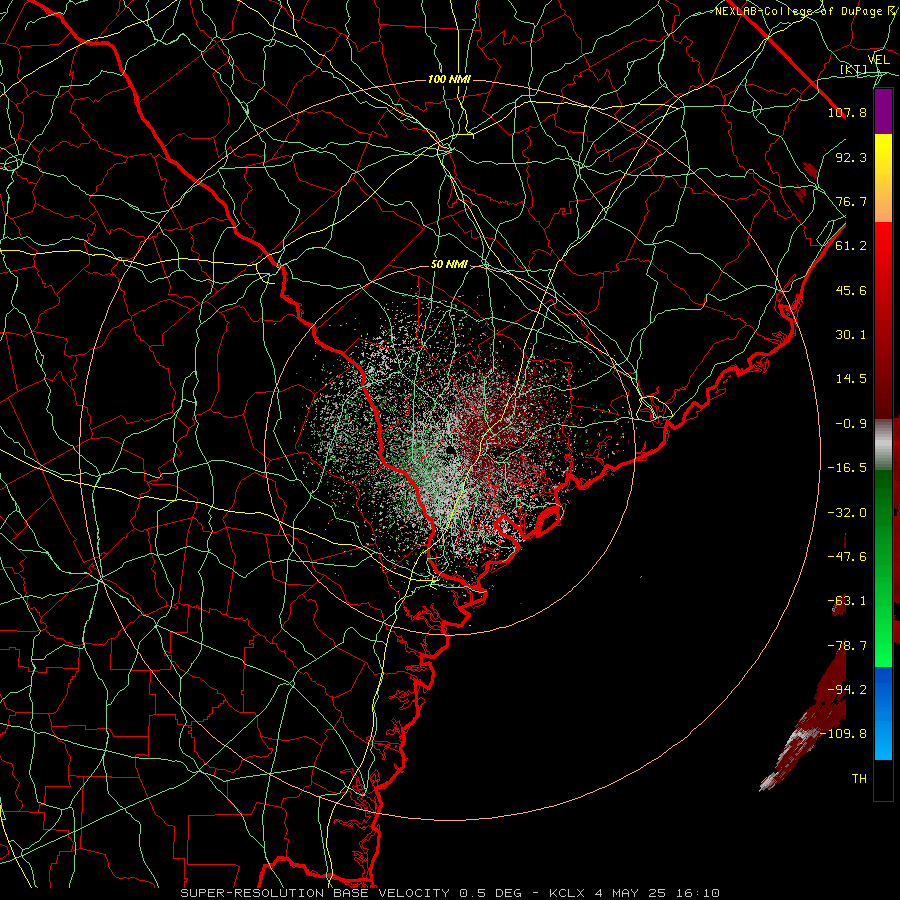This screenshot has width=900, height=900.
Task: Click the -78.7 velocity scale value
Action: tap(847, 646)
